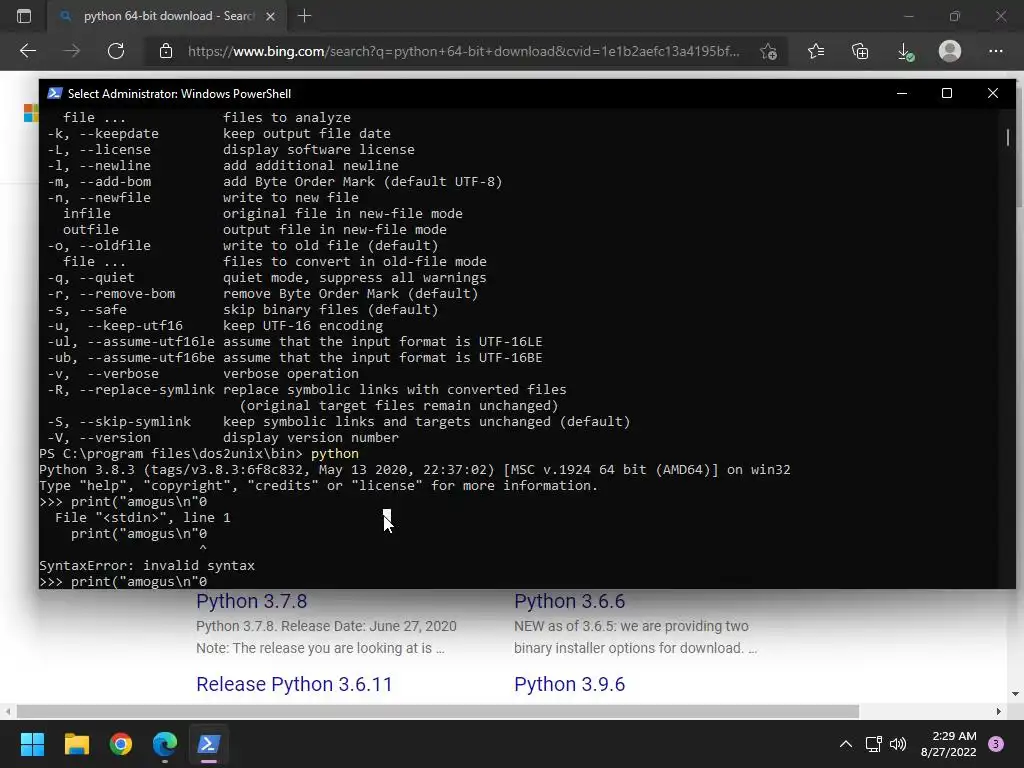Minimize the Edge browser window
Viewport: 1024px width, 768px height.
908,16
